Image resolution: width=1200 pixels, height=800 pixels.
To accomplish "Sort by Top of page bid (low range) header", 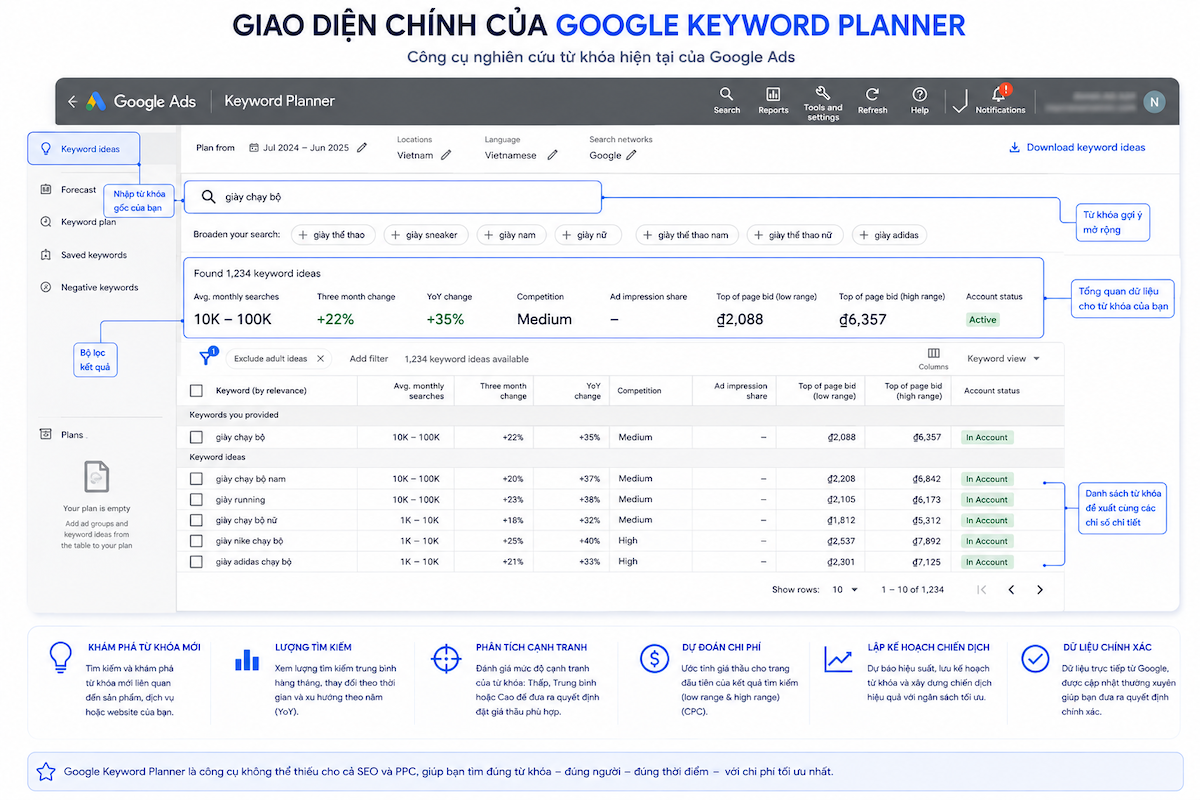I will point(827,391).
